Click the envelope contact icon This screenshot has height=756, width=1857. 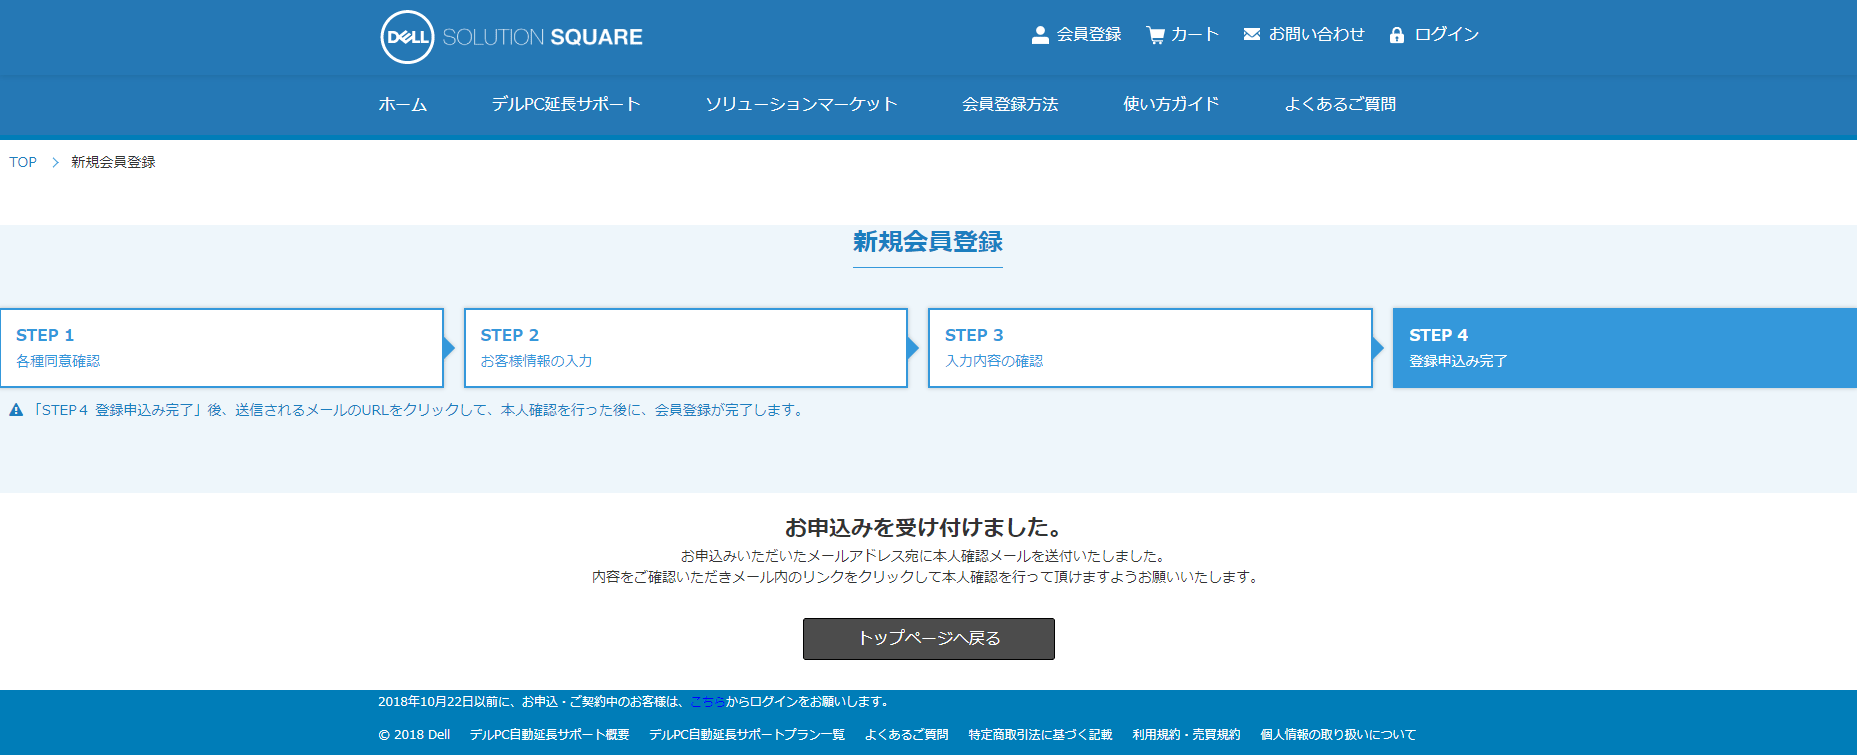(x=1251, y=34)
